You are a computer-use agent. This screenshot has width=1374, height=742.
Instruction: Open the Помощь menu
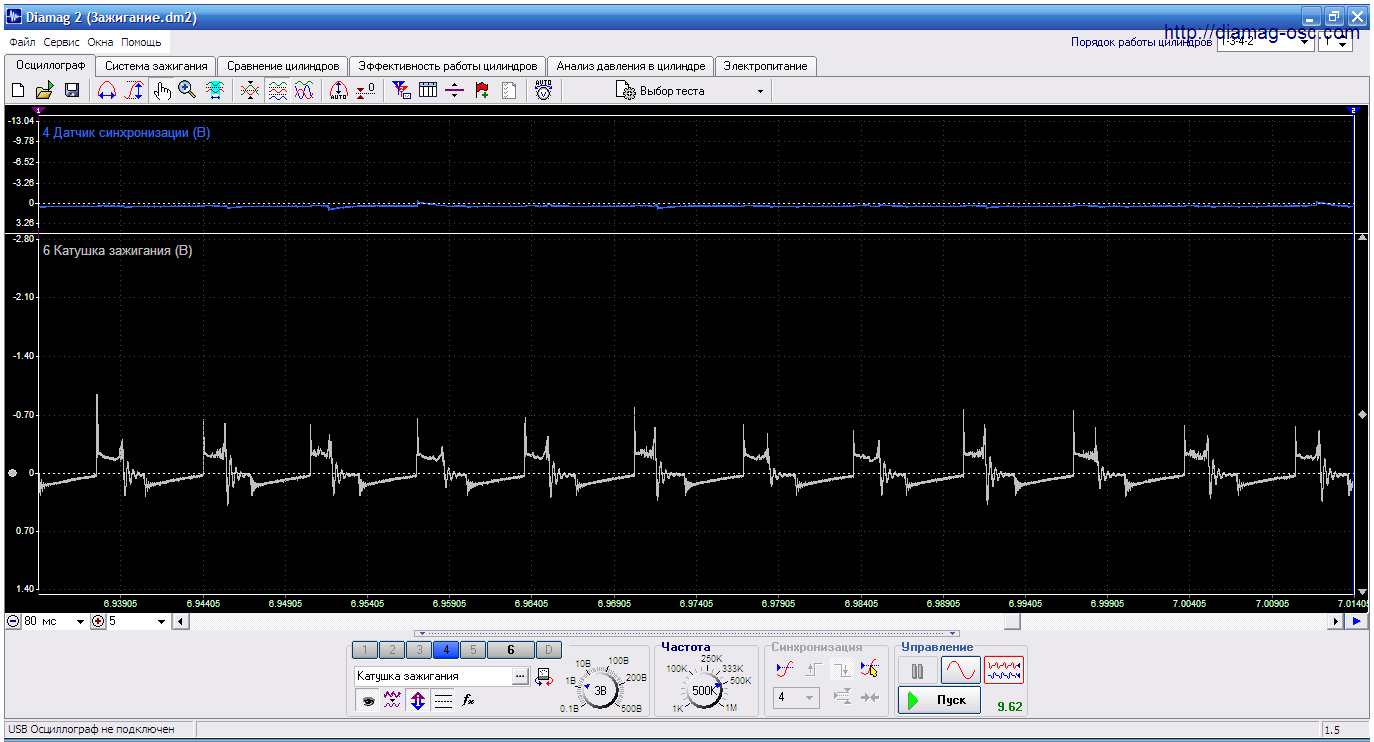(x=141, y=43)
